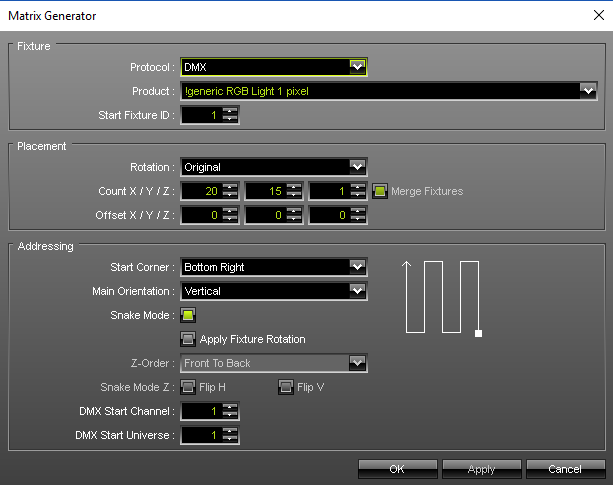613x485 pixels.
Task: Open the Rotation dropdown
Action: (x=357, y=167)
